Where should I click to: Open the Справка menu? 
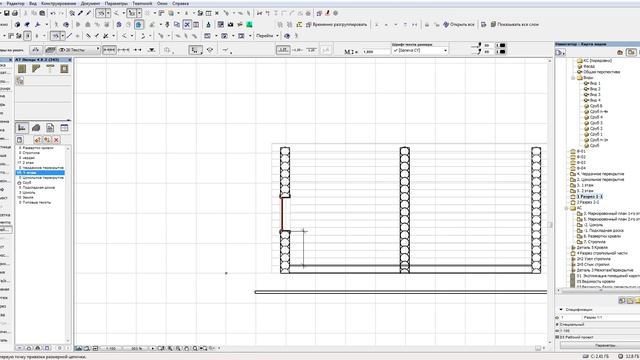180,3
